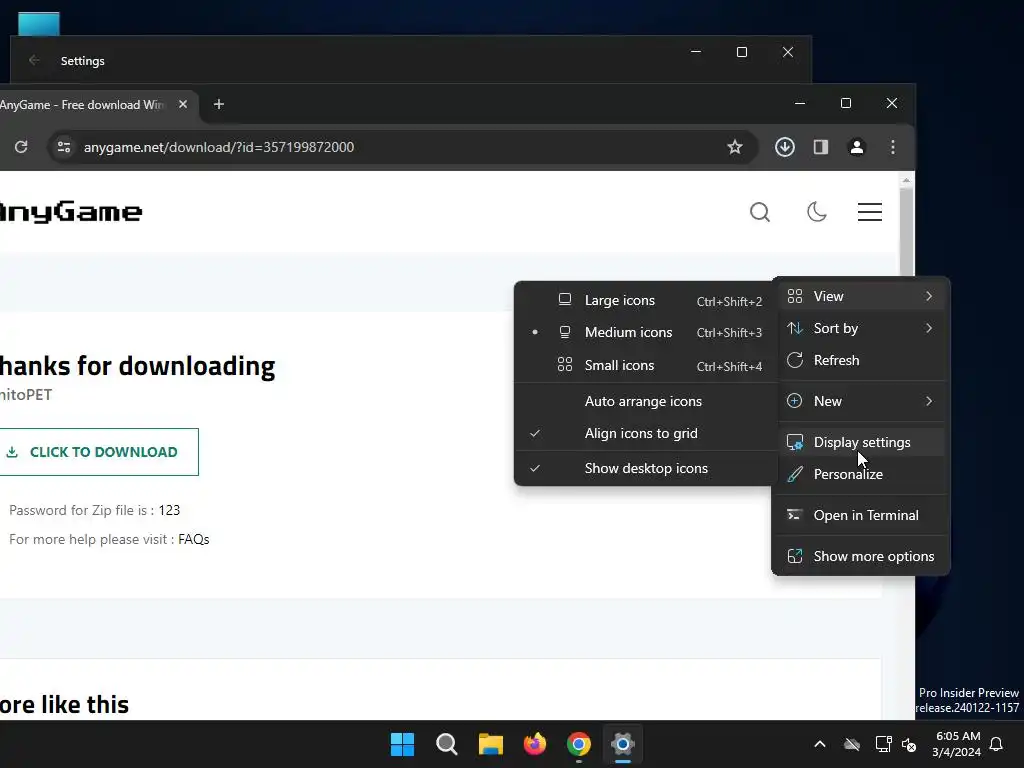Viewport: 1024px width, 768px height.
Task: Select Open in Terminal
Action: [x=861, y=515]
